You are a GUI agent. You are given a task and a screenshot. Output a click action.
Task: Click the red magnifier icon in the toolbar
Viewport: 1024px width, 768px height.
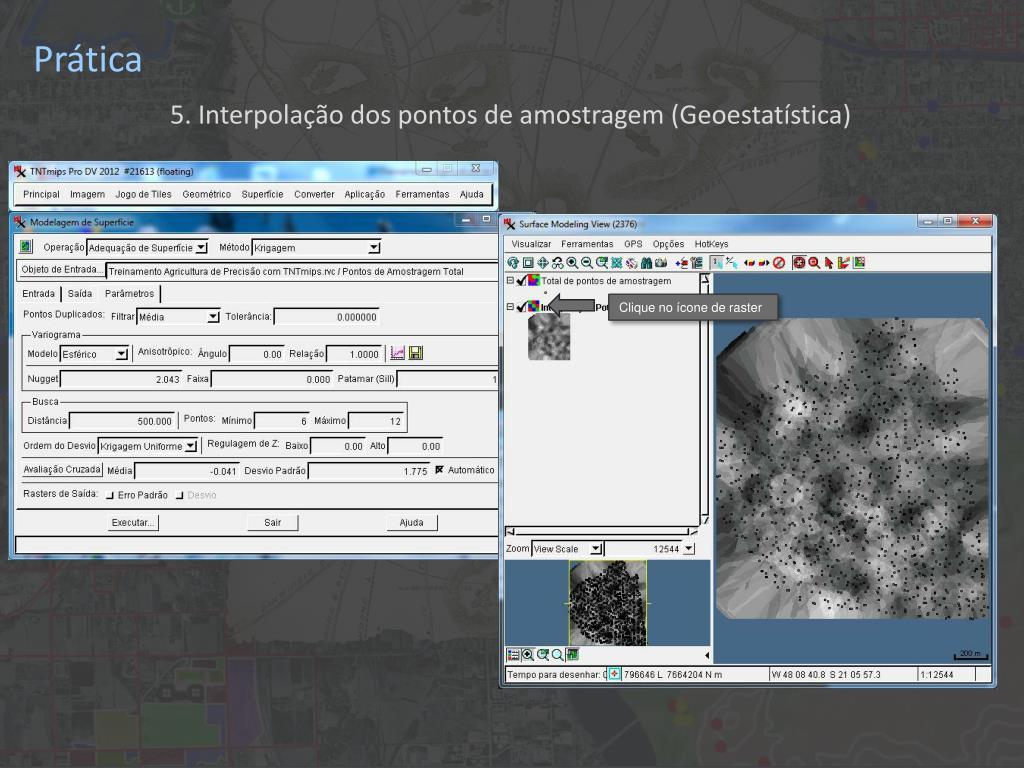click(x=814, y=263)
